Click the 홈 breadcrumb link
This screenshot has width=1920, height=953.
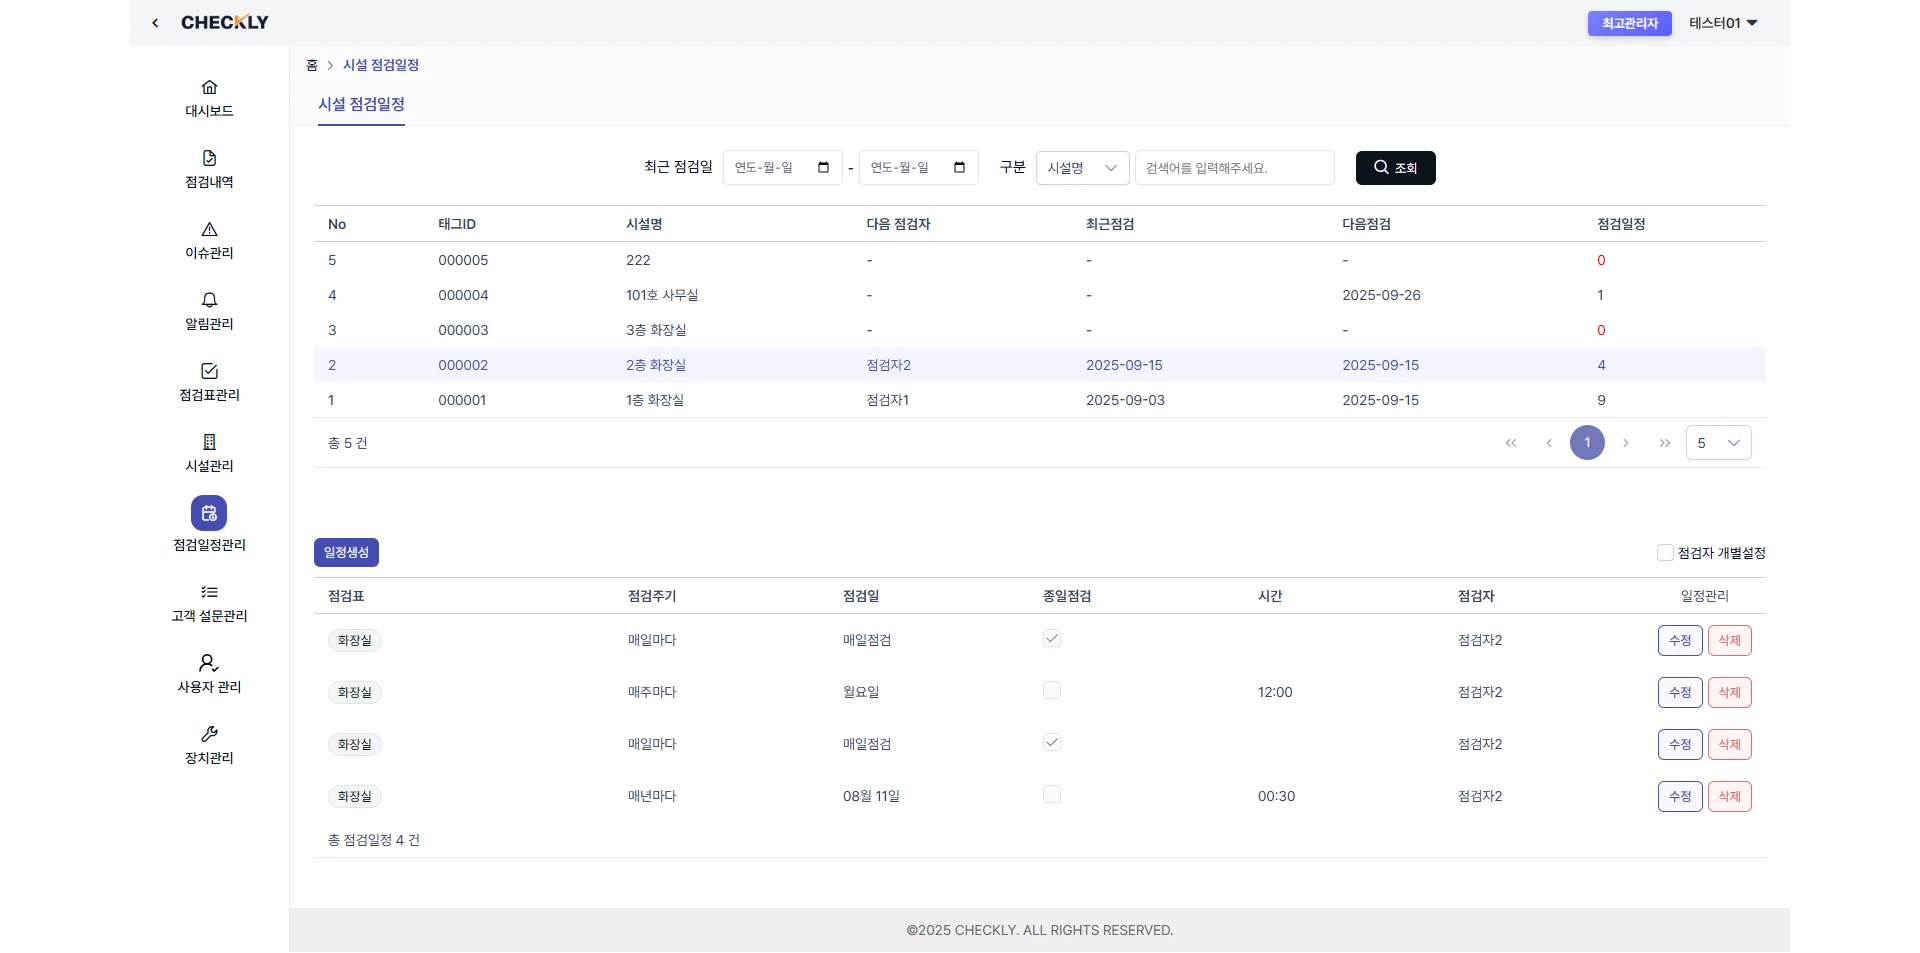(312, 65)
